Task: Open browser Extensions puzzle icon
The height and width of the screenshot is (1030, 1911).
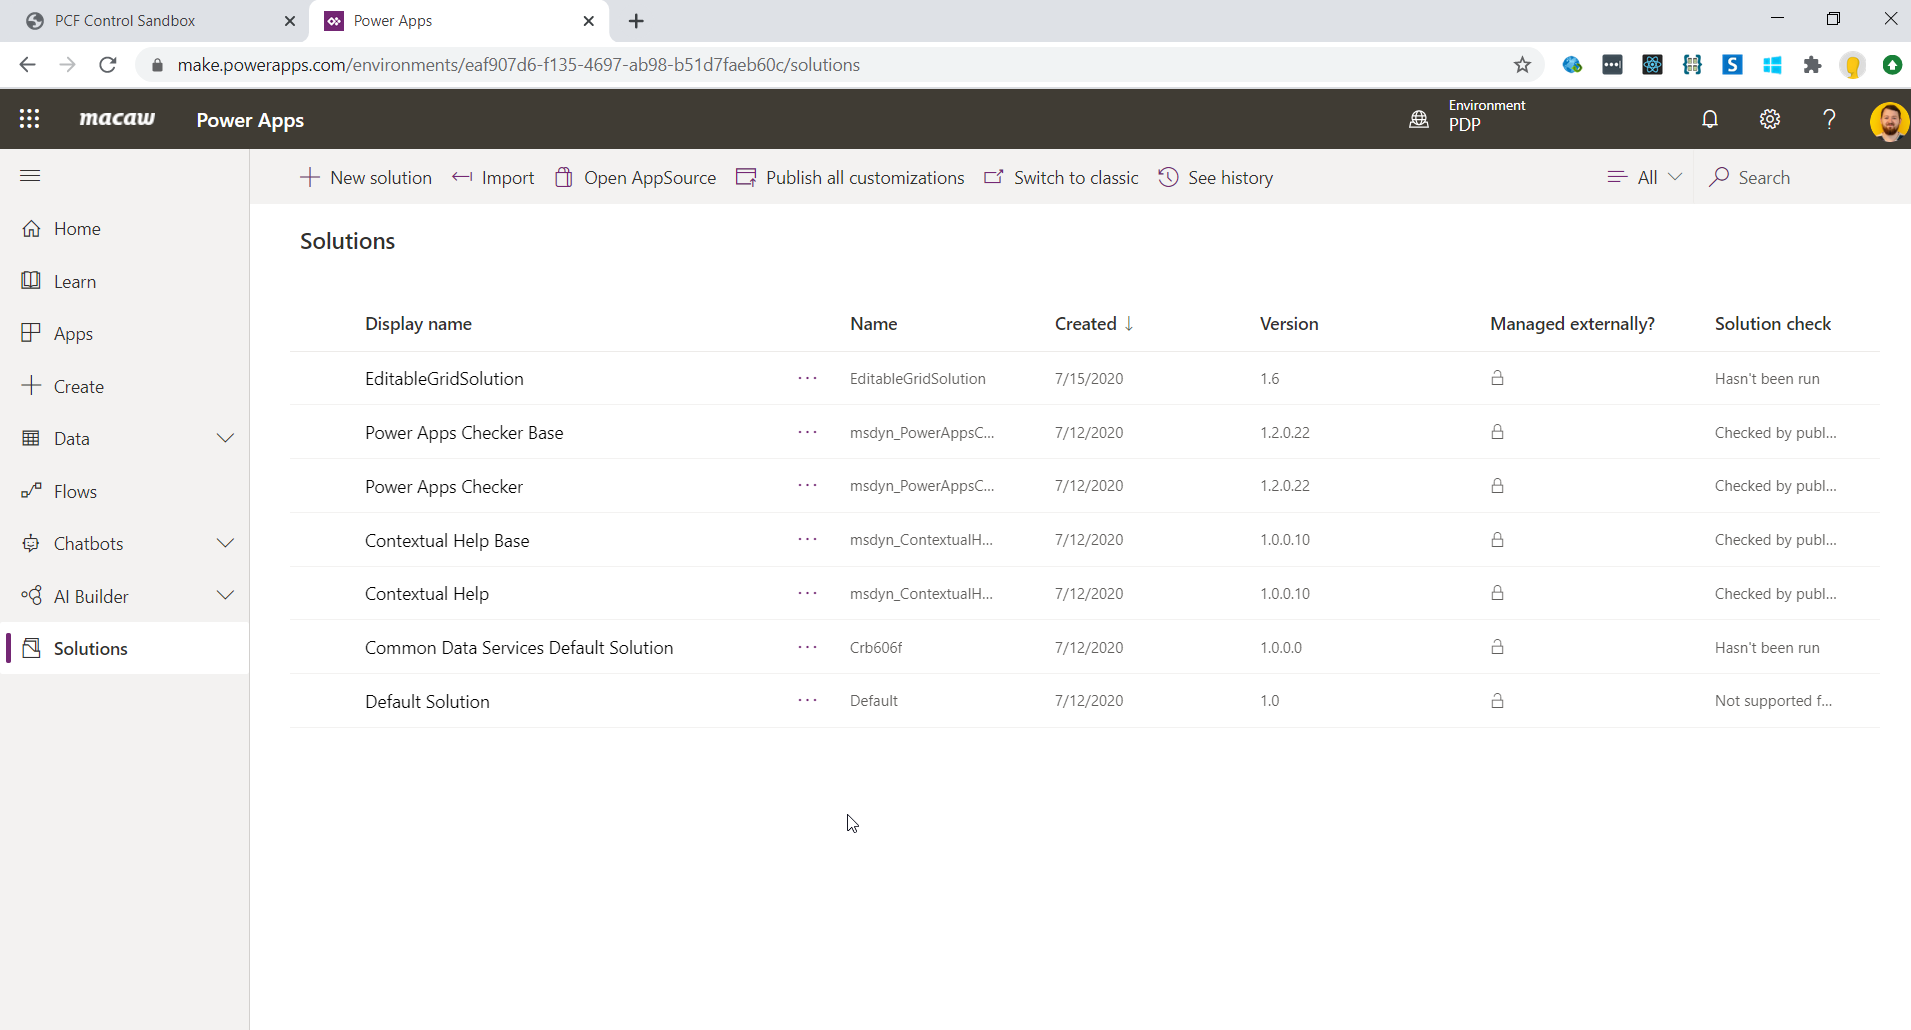Action: [1812, 65]
